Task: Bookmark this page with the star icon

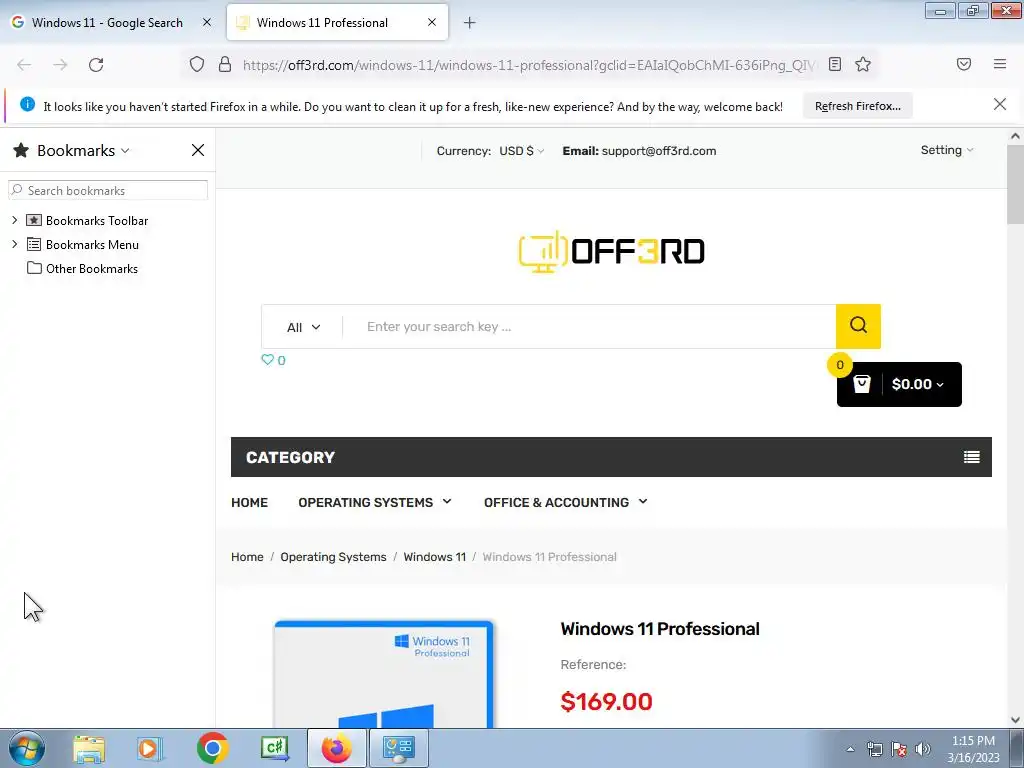Action: coord(863,64)
